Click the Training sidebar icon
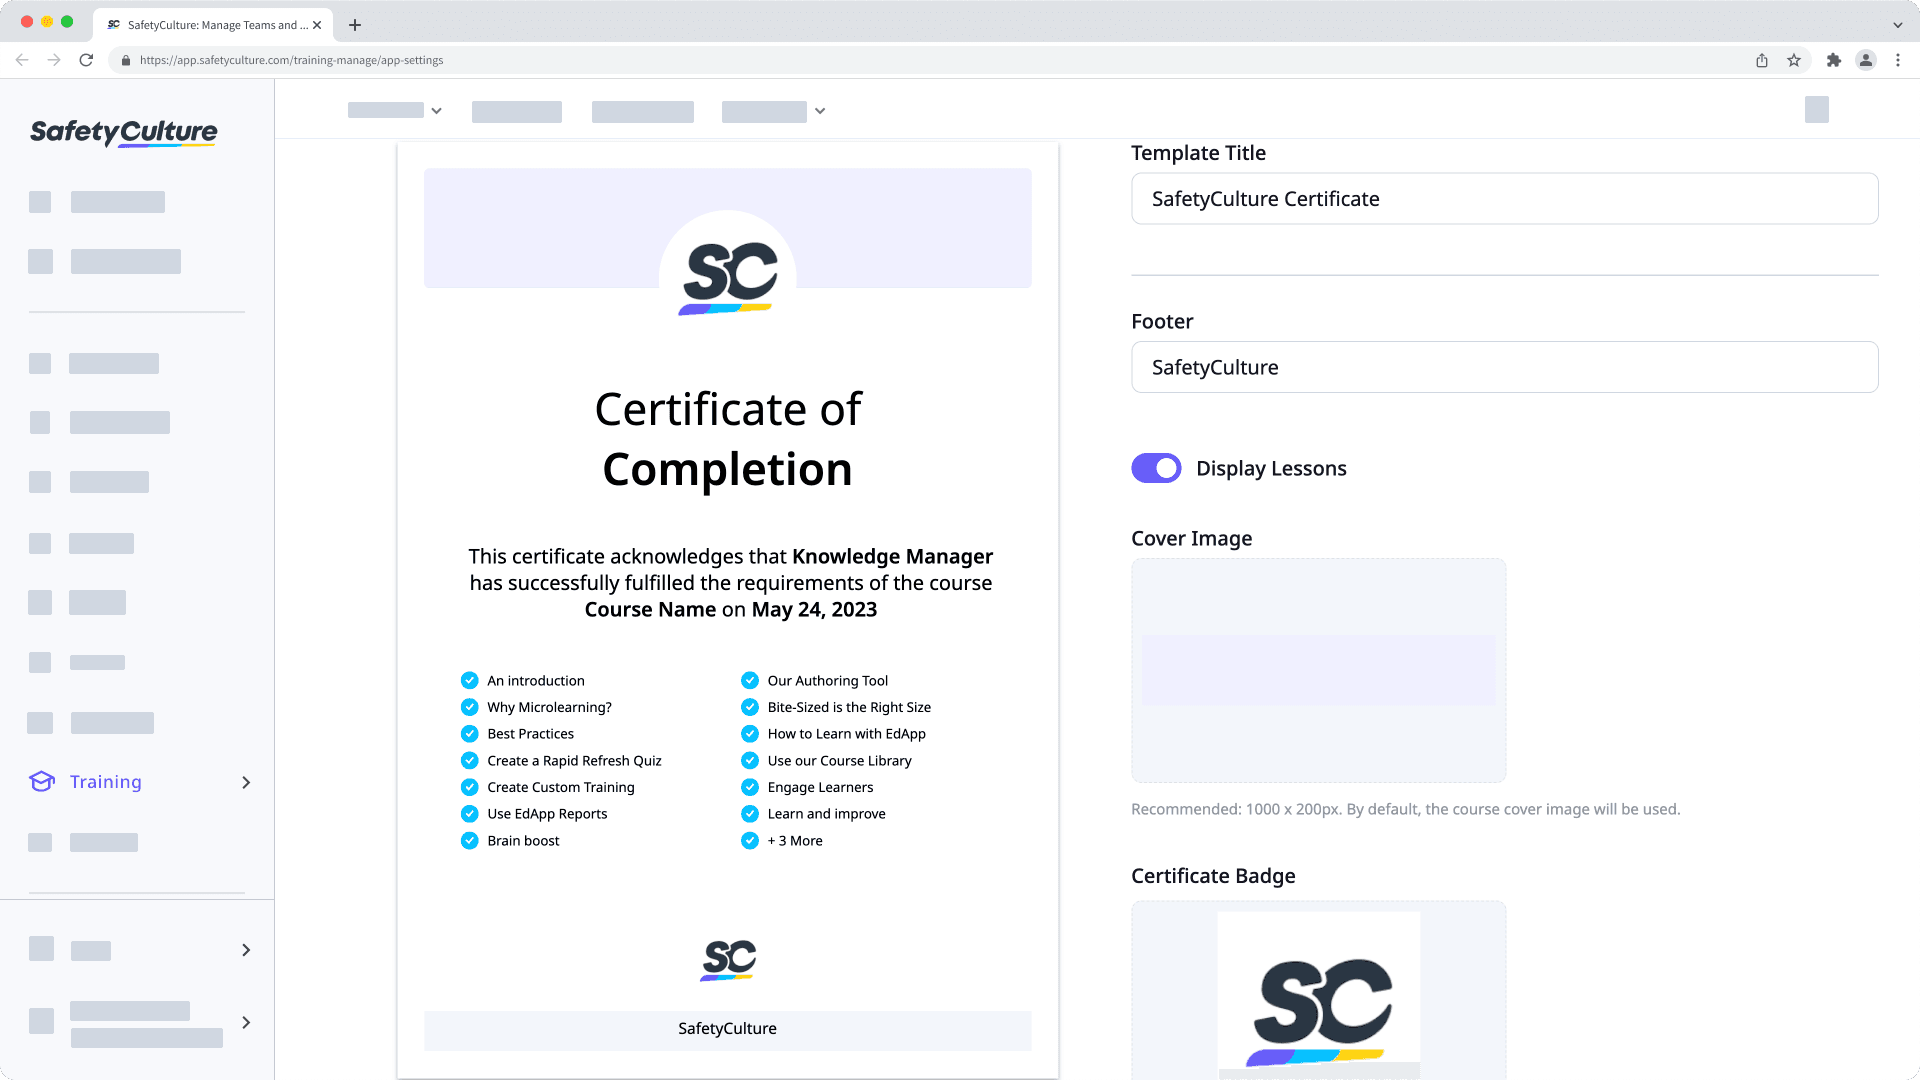The width and height of the screenshot is (1920, 1080). (x=42, y=781)
